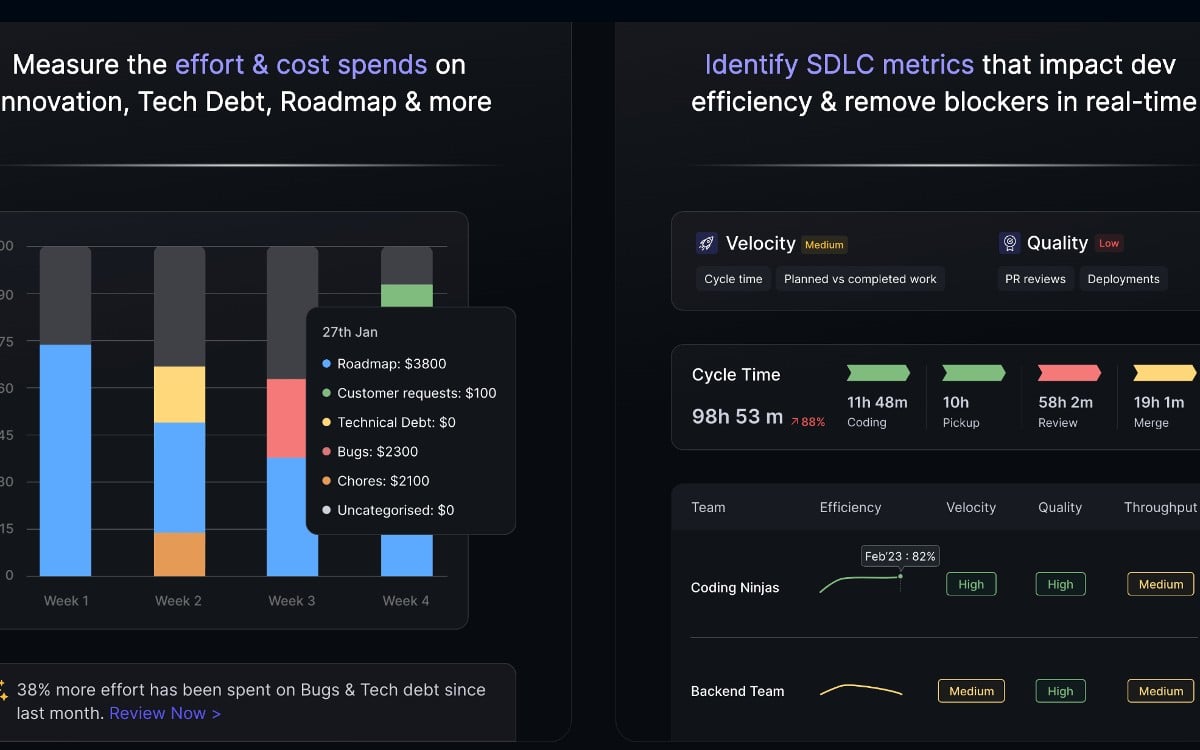Expand the Backend Team row
Viewport: 1200px width, 750px height.
[737, 691]
